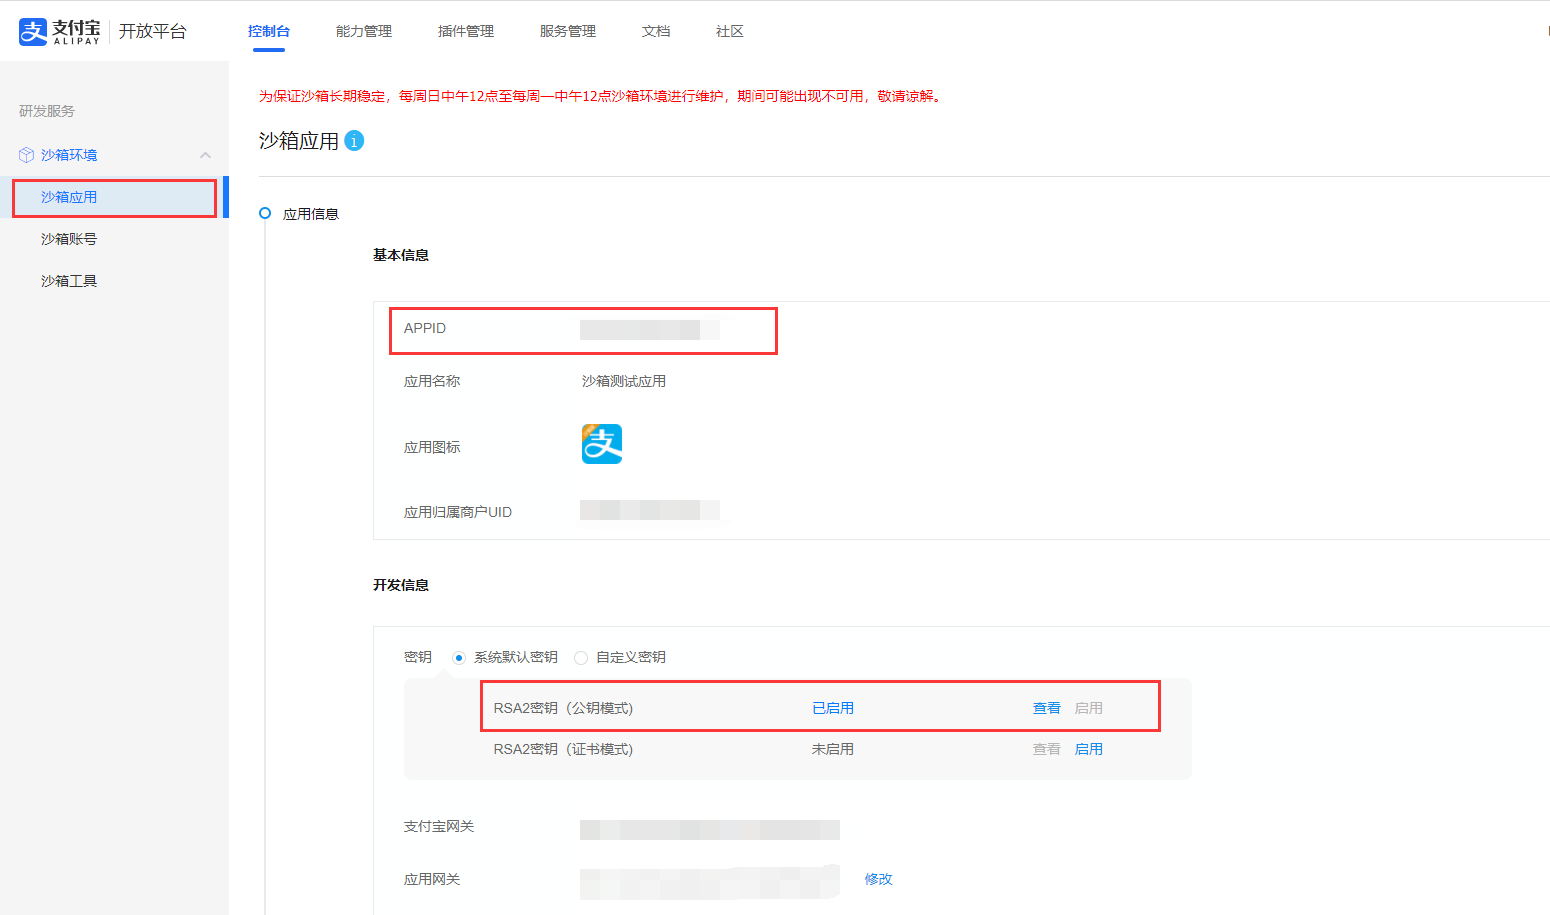Click the Alipay application icon thumbnail
1550x915 pixels.
click(x=601, y=443)
